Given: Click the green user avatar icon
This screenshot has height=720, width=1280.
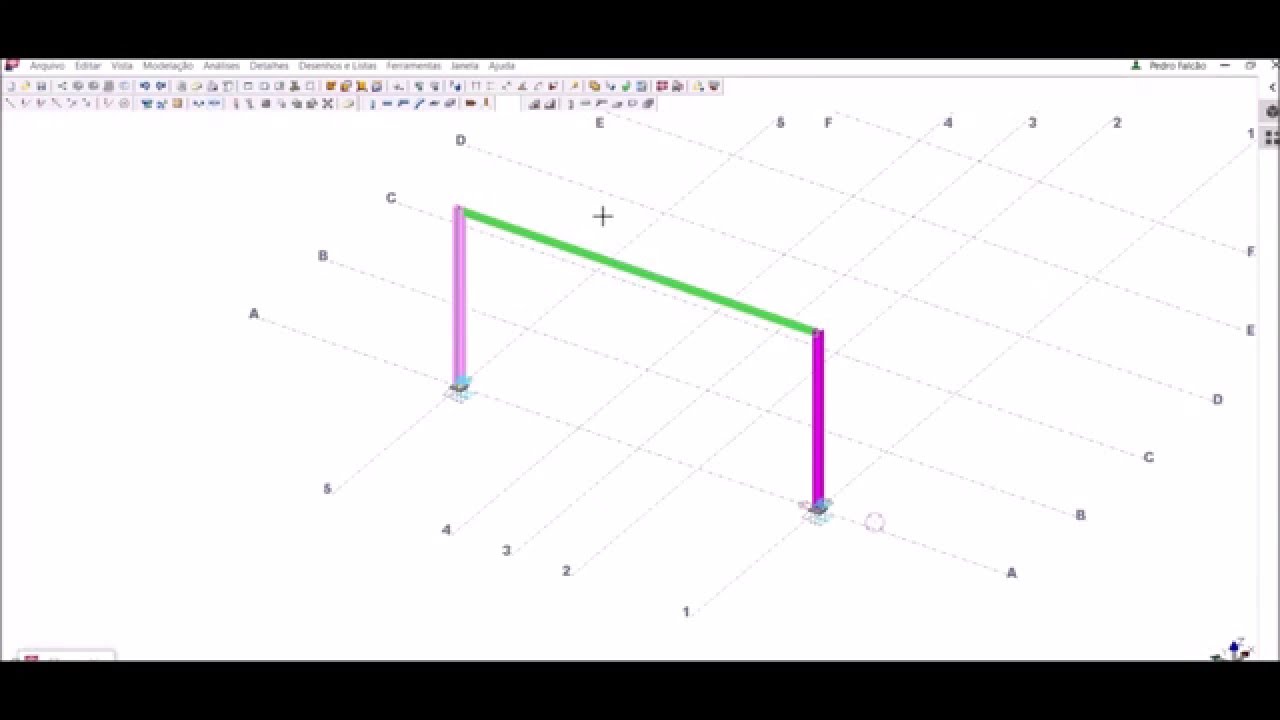Looking at the screenshot, I should tap(1136, 66).
